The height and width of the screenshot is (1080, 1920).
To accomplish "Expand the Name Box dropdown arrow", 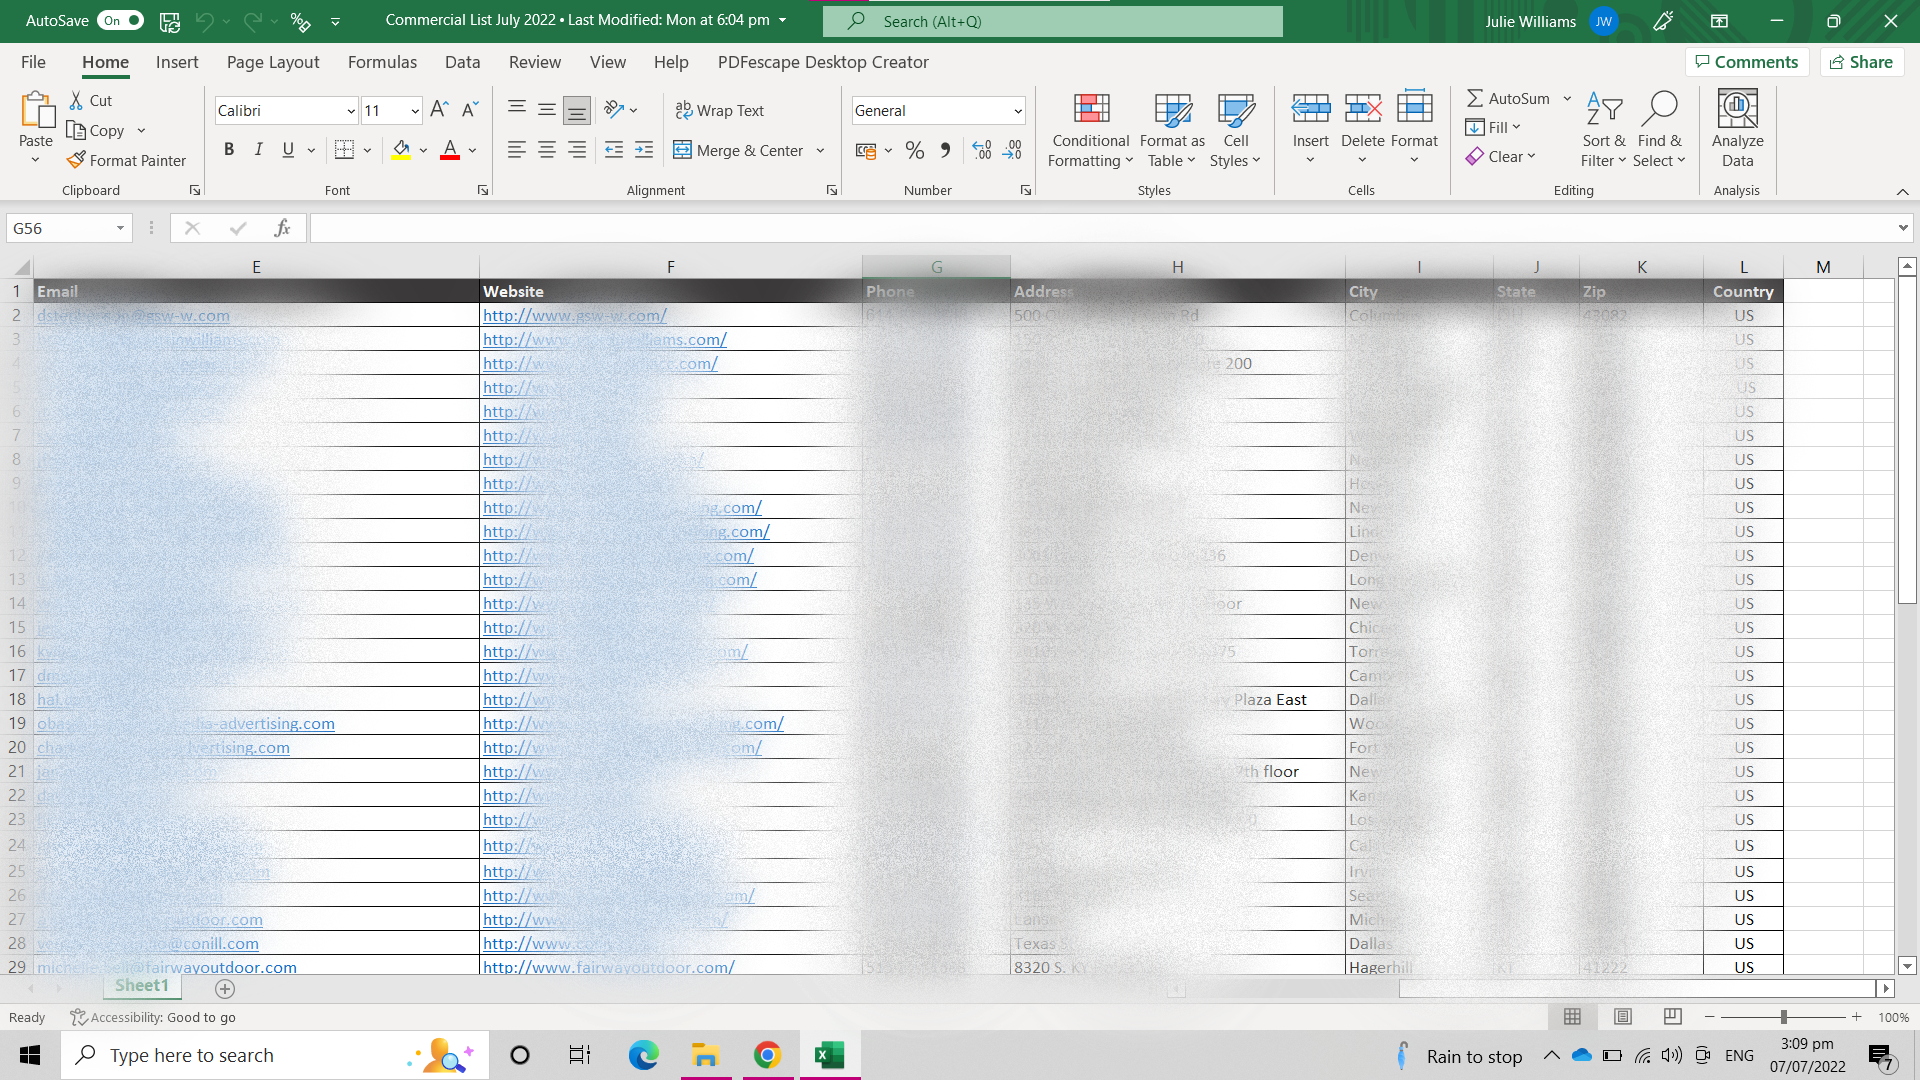I will click(120, 228).
